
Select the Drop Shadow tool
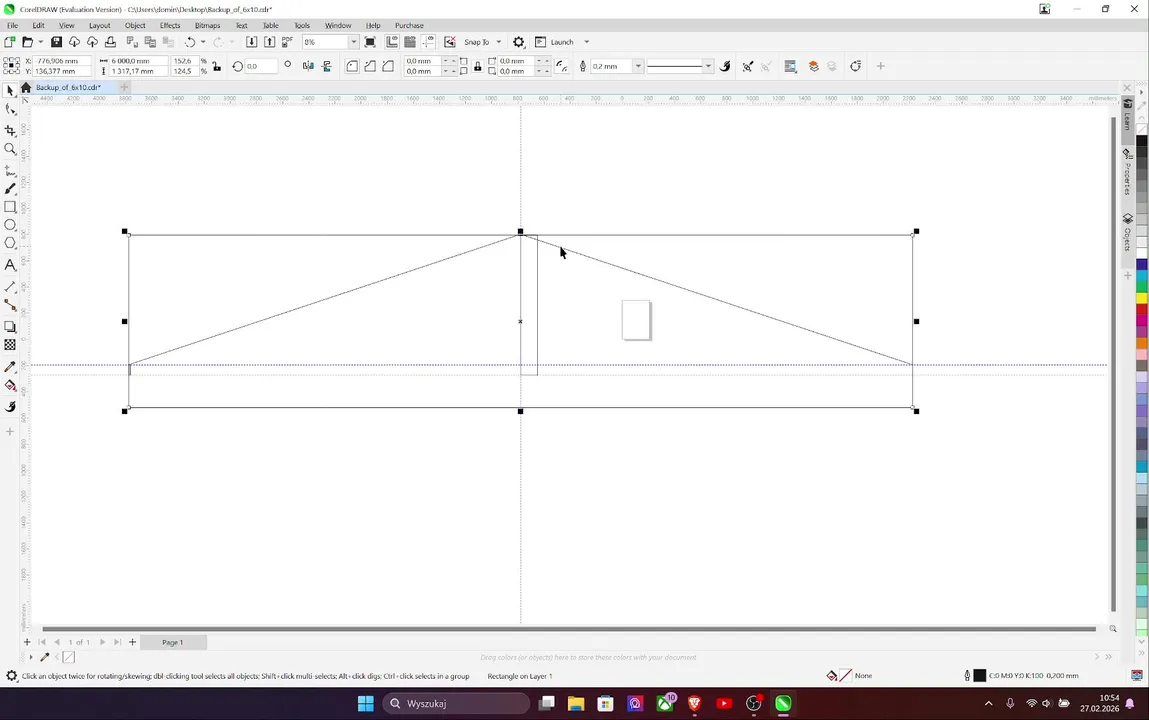pyautogui.click(x=10, y=327)
